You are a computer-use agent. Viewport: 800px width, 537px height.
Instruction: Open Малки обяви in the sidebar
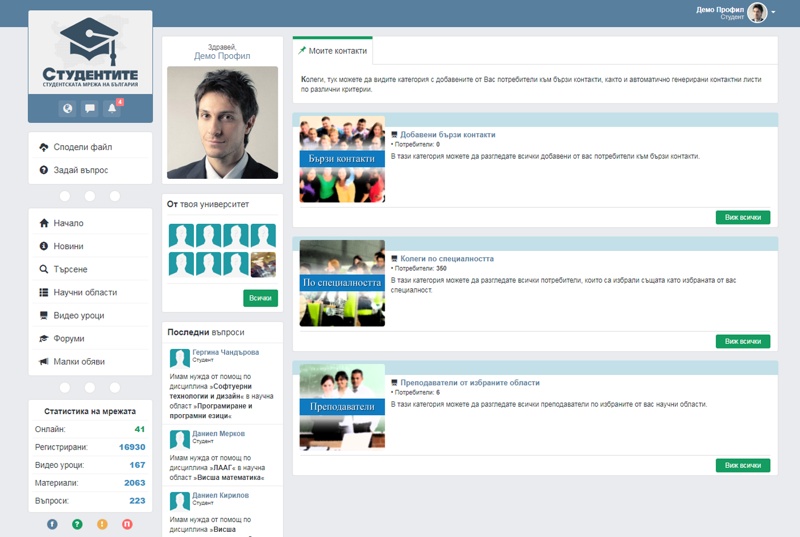pos(90,361)
